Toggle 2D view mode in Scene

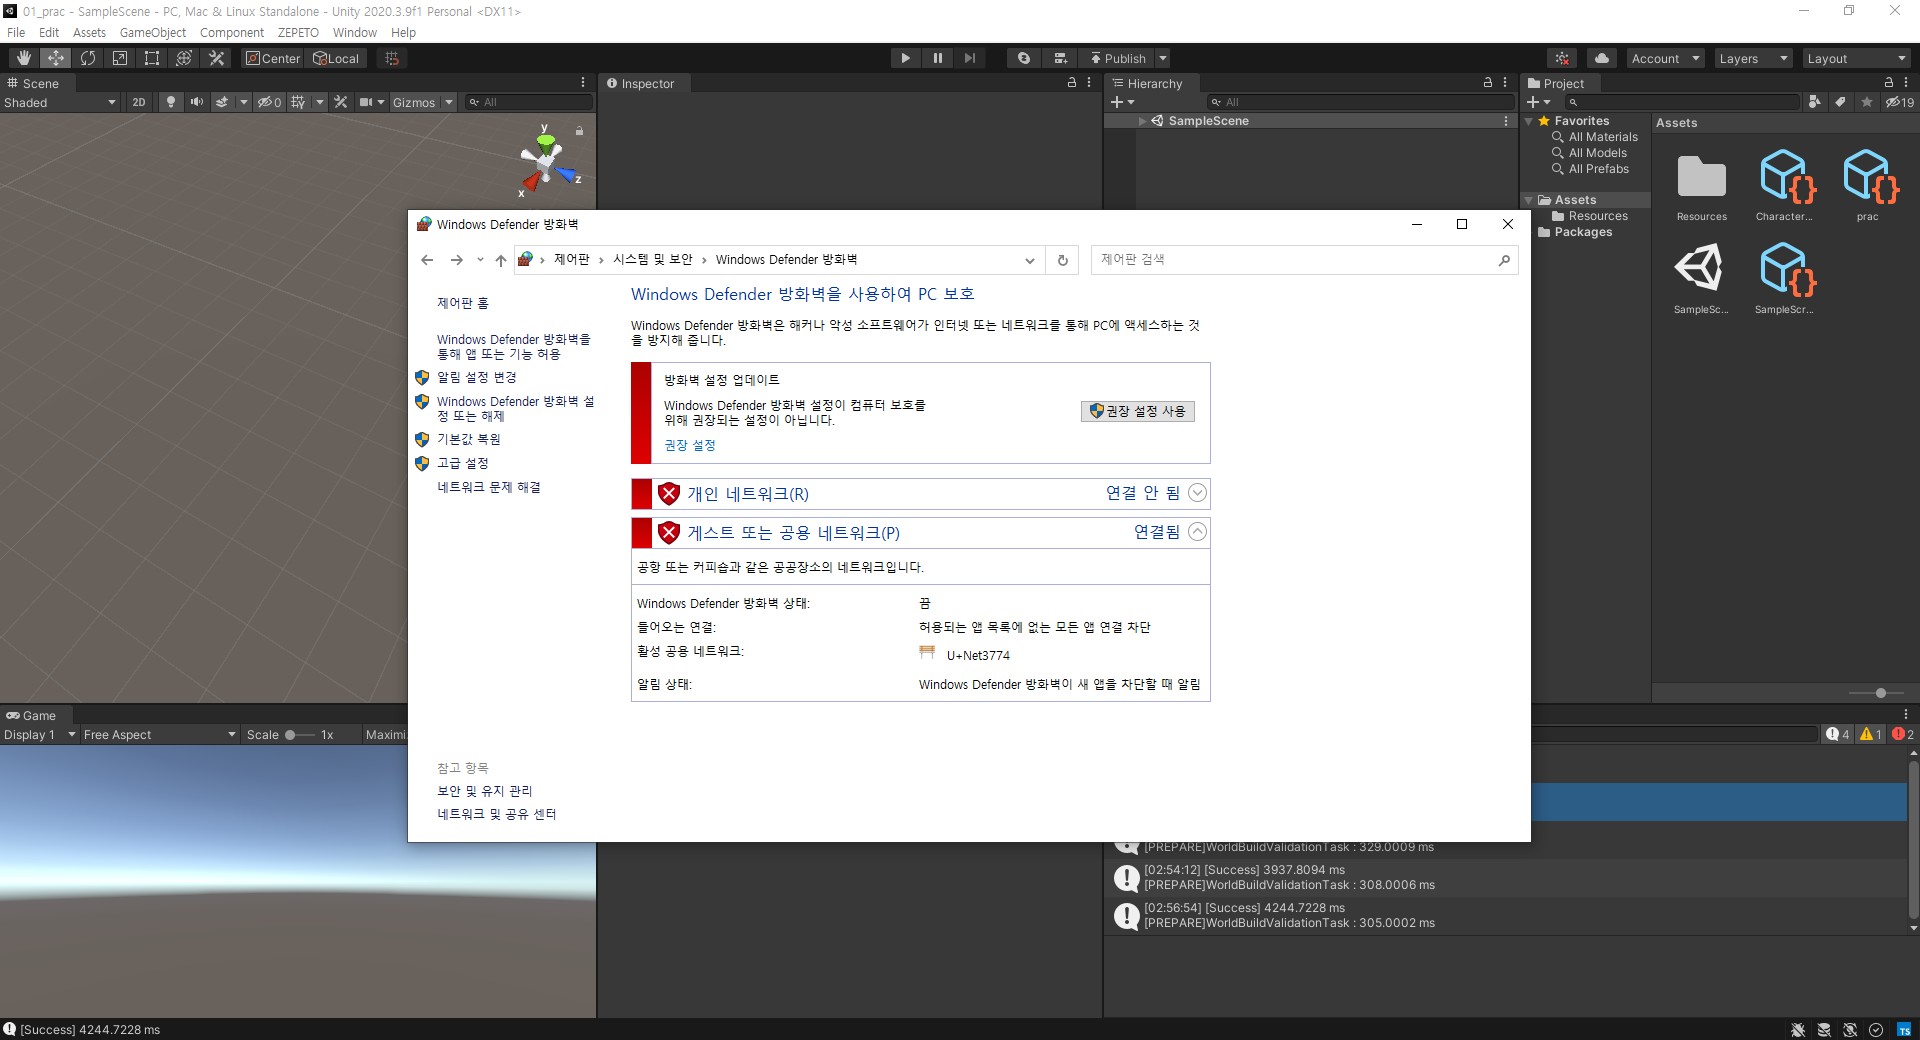(139, 102)
